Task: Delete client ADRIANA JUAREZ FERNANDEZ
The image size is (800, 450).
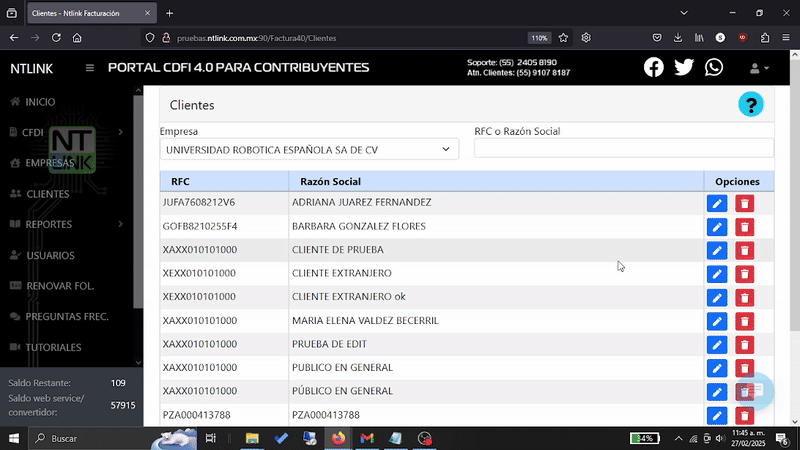Action: [744, 204]
